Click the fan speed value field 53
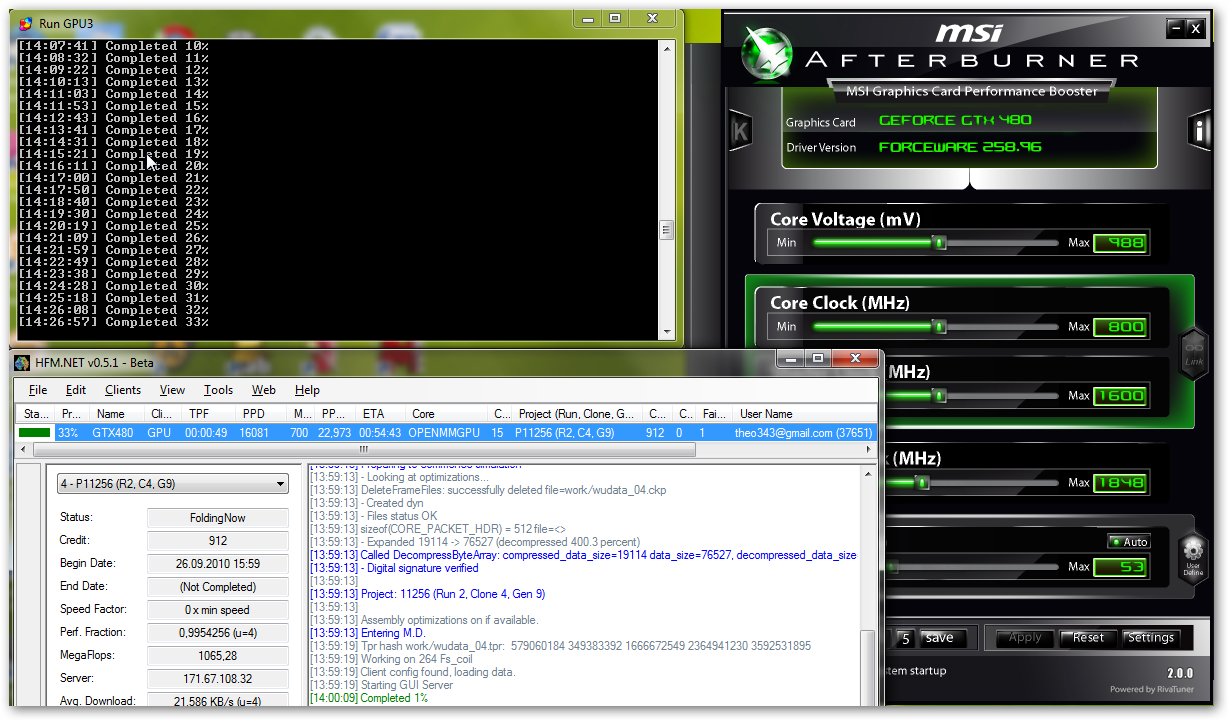 click(x=1120, y=567)
